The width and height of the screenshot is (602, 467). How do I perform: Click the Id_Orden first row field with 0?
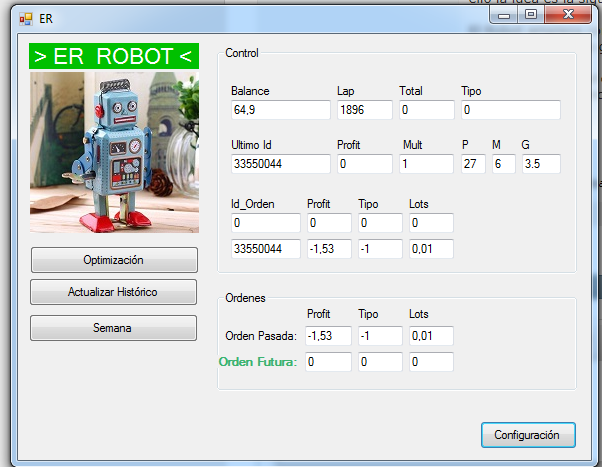[266, 223]
